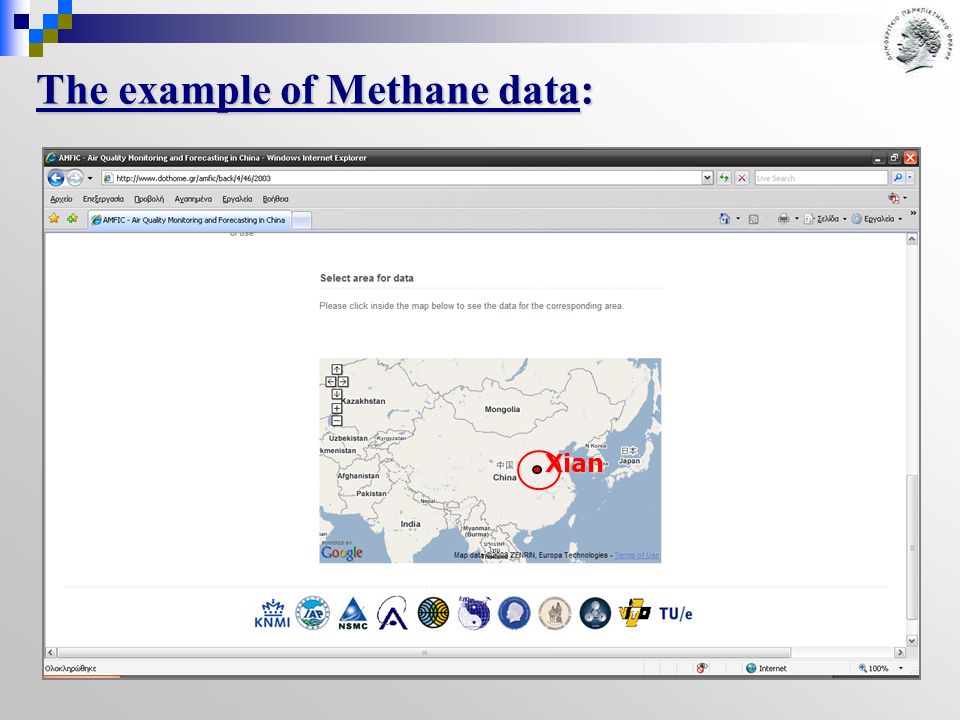Screen dimensions: 960x720
Task: Click the magnifier search button
Action: click(897, 178)
